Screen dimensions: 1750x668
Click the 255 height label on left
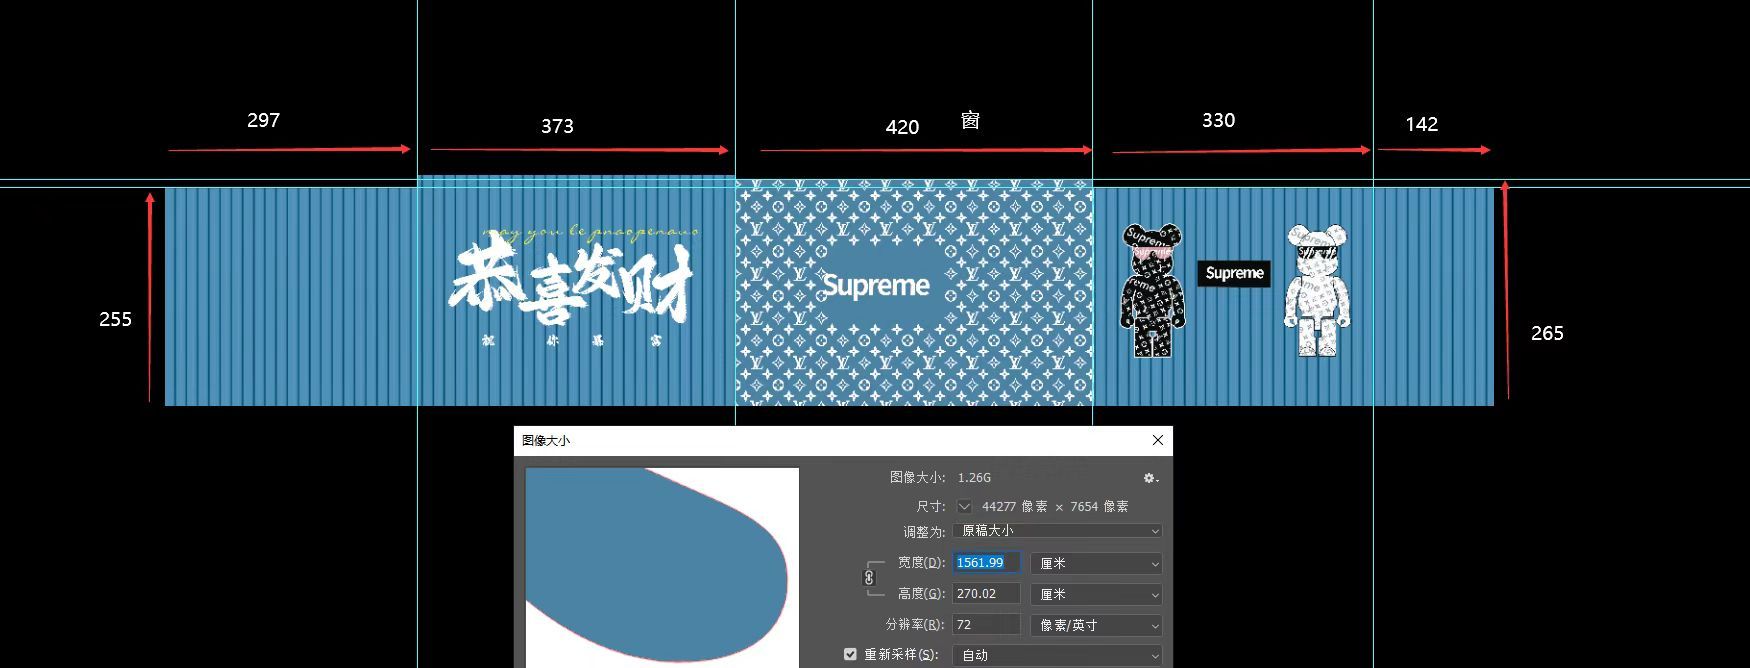point(115,319)
